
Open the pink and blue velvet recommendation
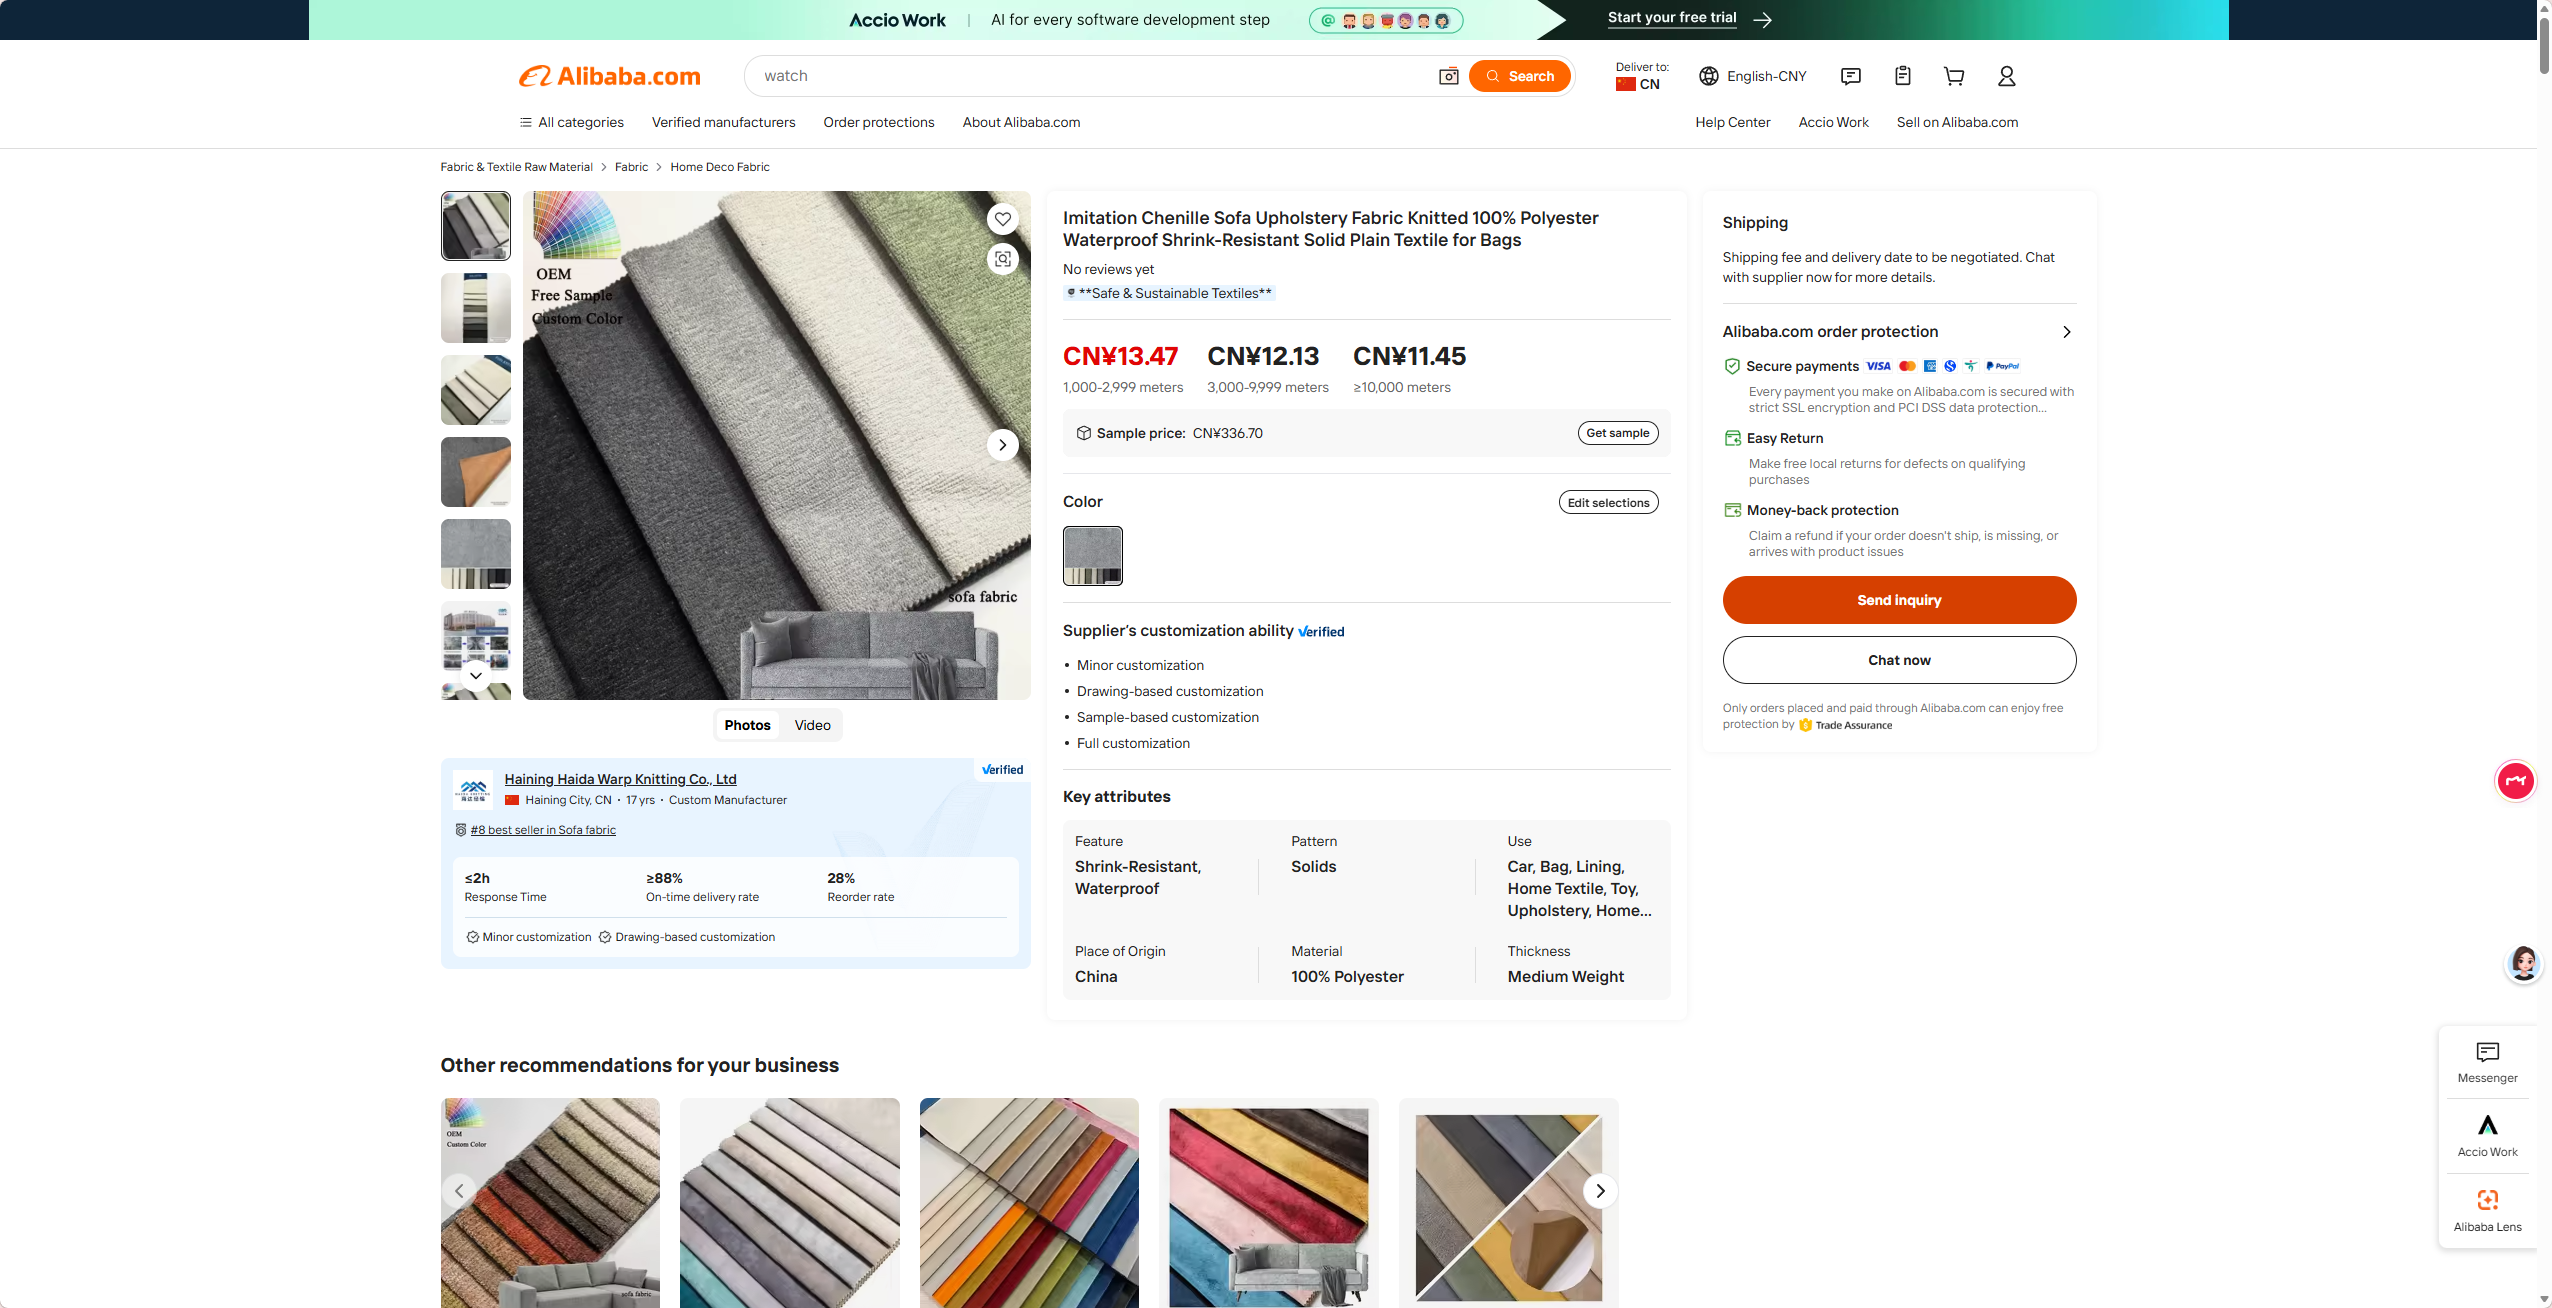tap(1269, 1203)
